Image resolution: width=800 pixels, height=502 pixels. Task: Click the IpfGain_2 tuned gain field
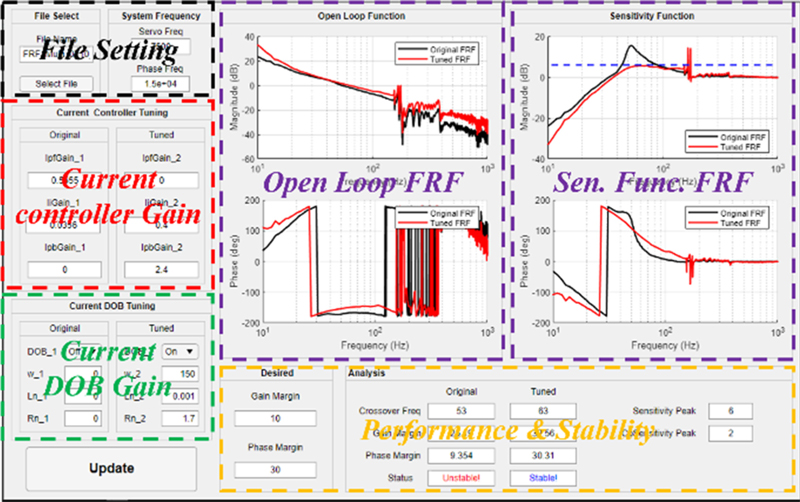point(161,182)
